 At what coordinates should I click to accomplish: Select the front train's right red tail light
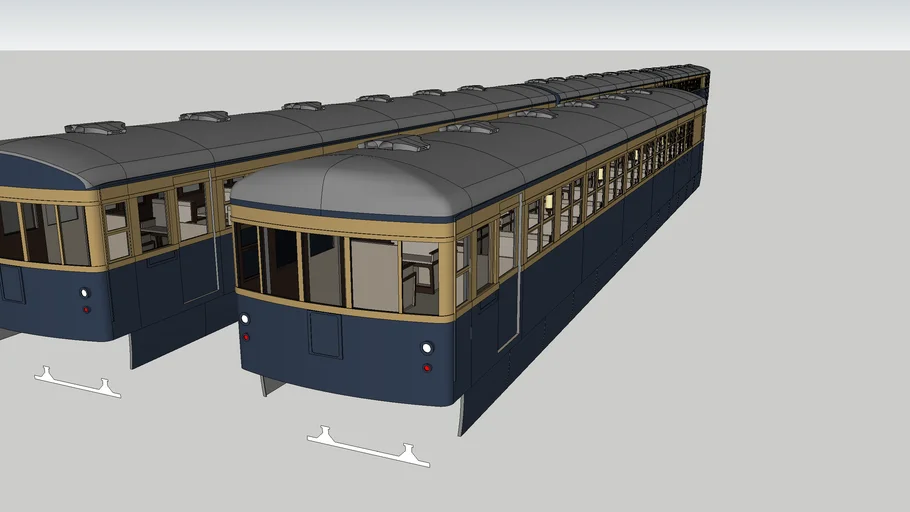coord(427,368)
